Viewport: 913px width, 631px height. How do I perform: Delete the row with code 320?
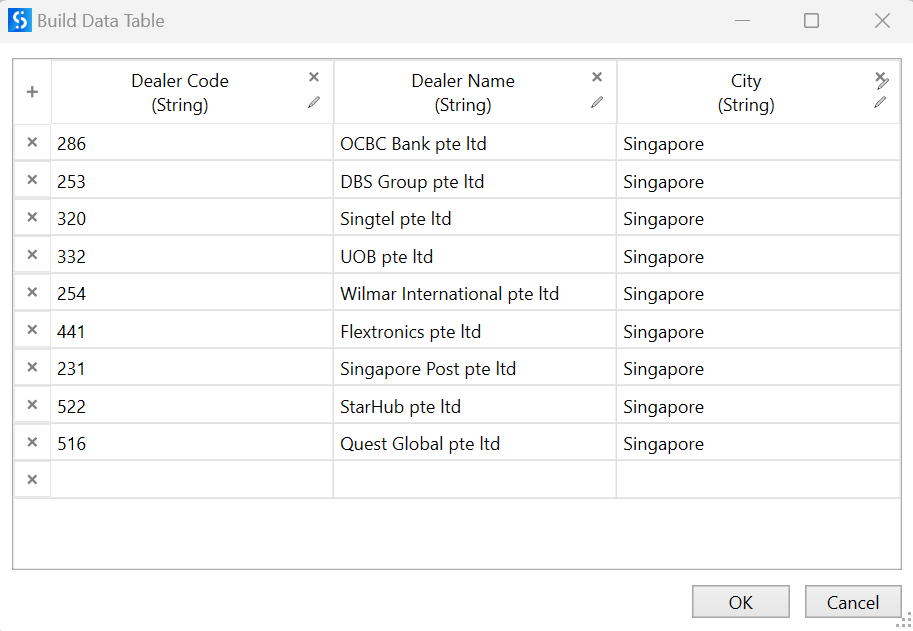32,217
